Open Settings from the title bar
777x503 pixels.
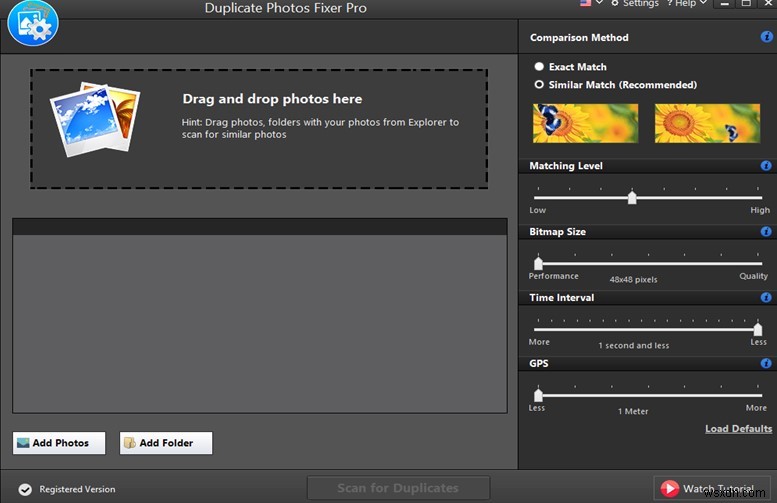click(635, 3)
